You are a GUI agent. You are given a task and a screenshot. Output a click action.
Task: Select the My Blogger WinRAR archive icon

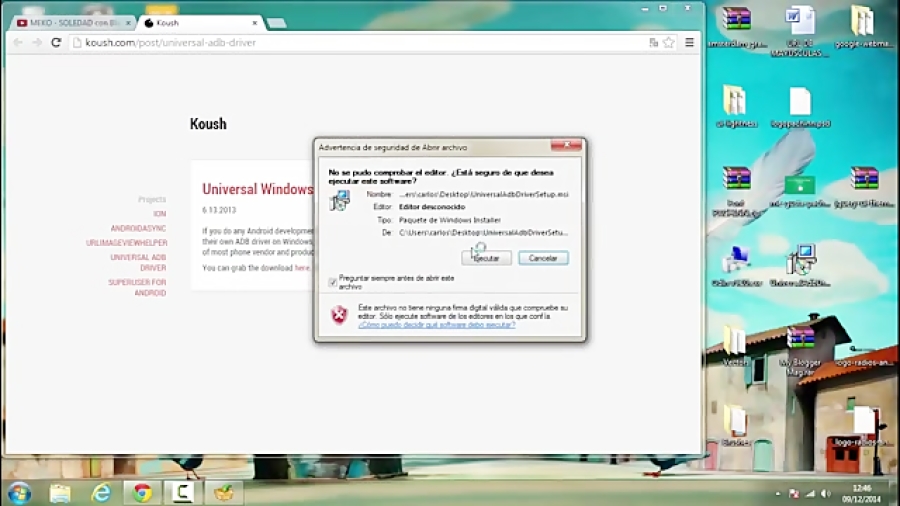coord(800,351)
